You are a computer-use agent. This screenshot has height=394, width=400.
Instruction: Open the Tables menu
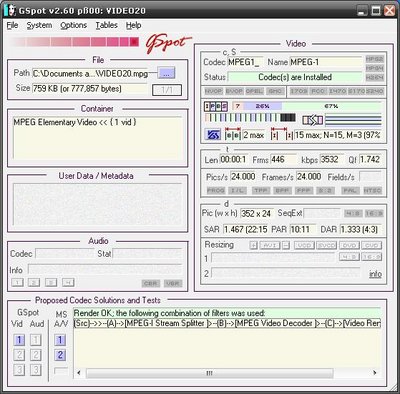click(107, 25)
